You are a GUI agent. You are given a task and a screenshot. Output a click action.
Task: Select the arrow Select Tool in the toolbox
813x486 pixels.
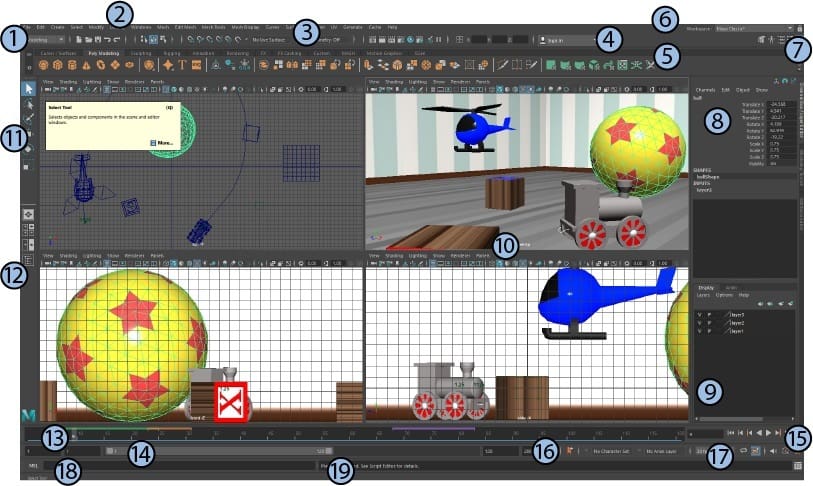point(29,89)
